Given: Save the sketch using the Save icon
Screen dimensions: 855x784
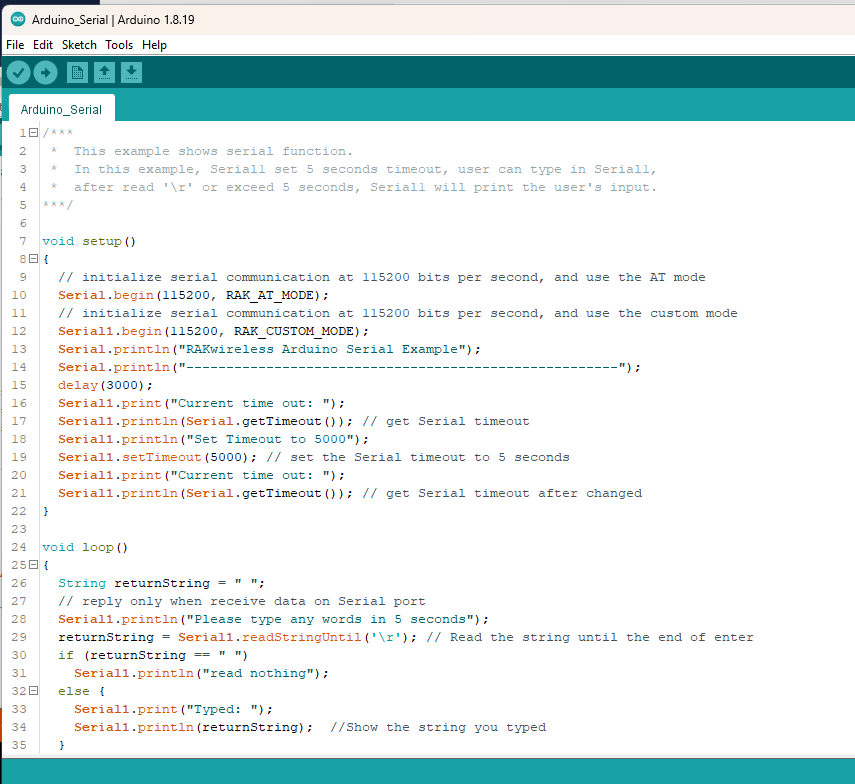Looking at the screenshot, I should point(131,72).
